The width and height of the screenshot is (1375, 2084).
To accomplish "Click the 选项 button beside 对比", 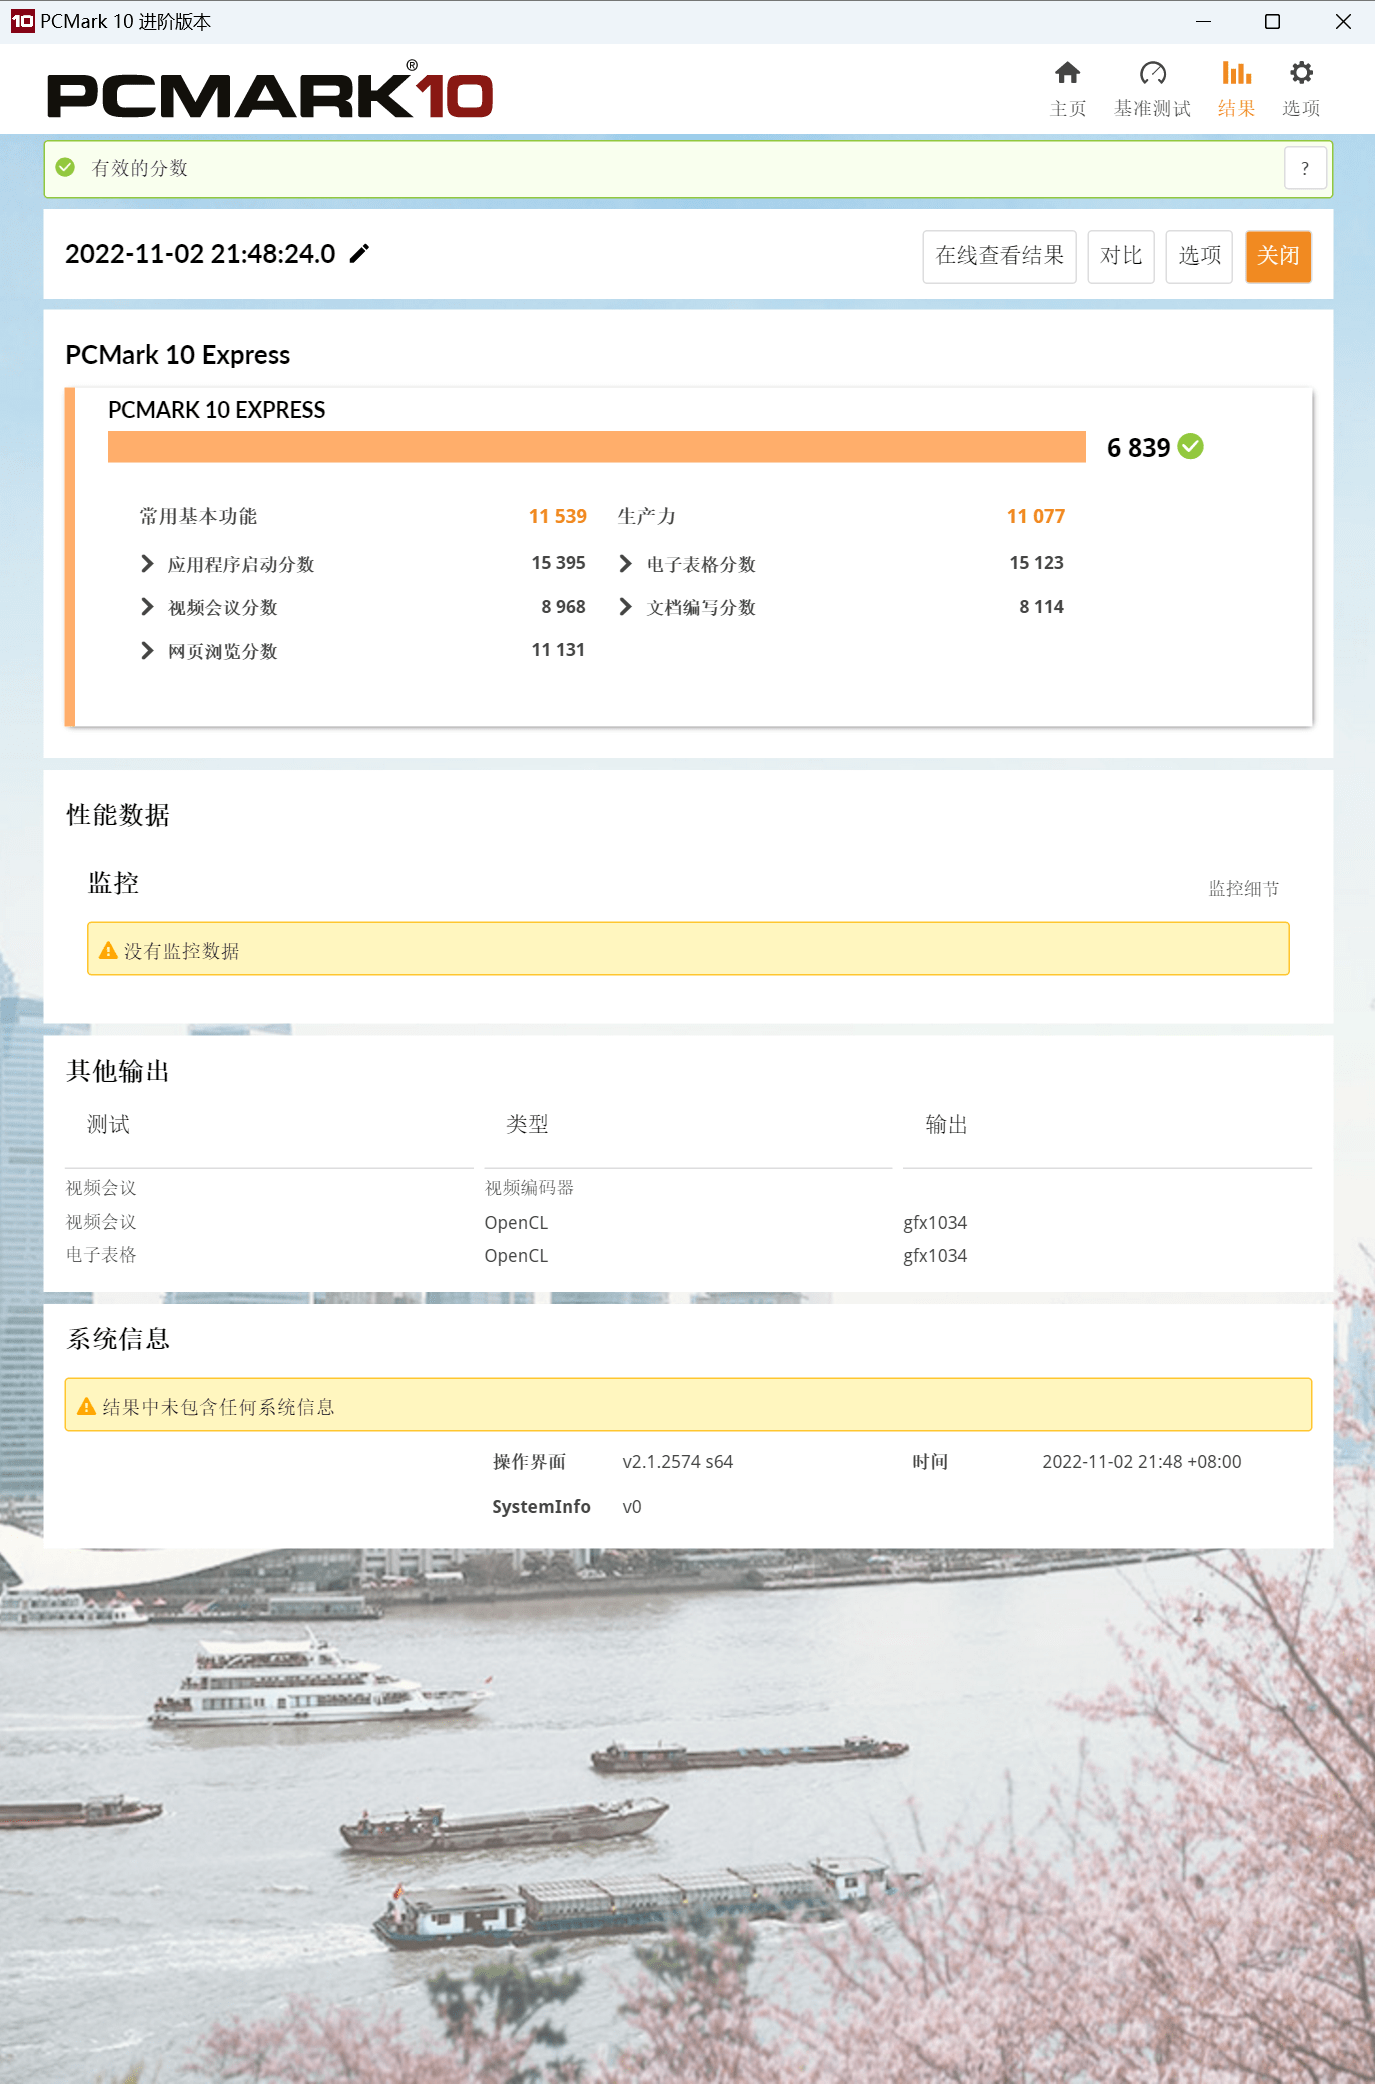I will [1199, 256].
